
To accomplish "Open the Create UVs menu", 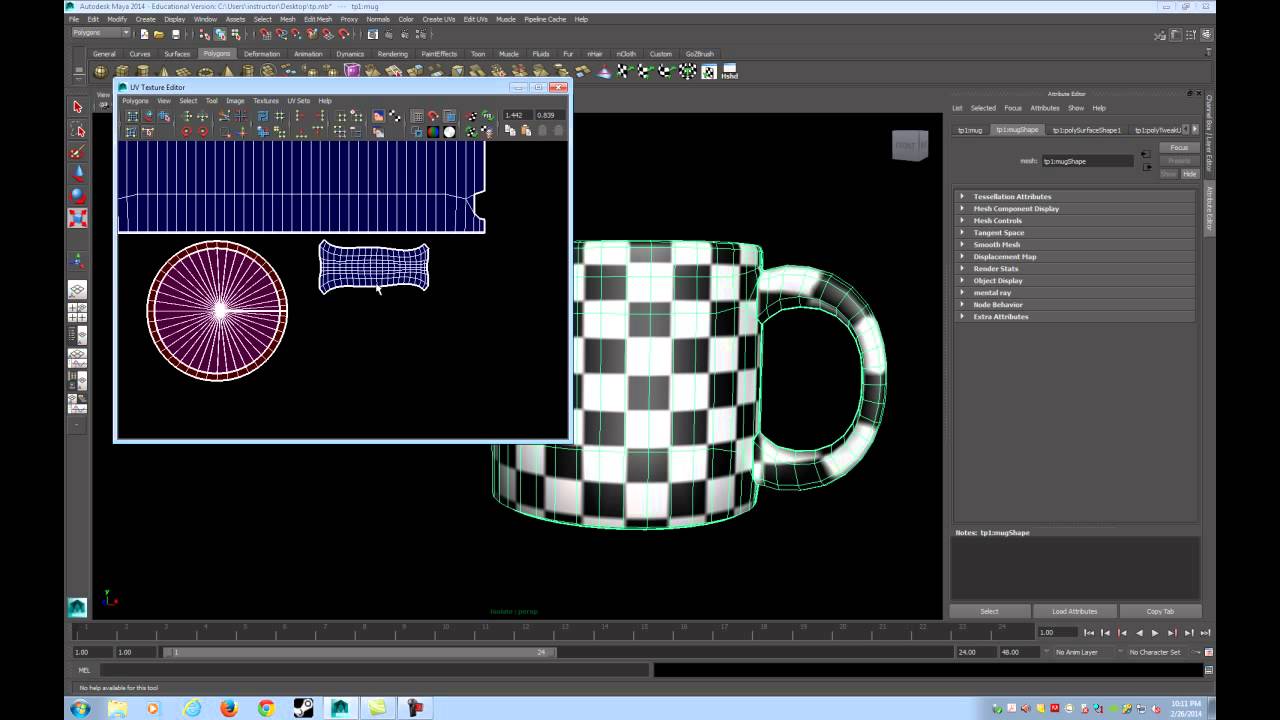I will 439,19.
